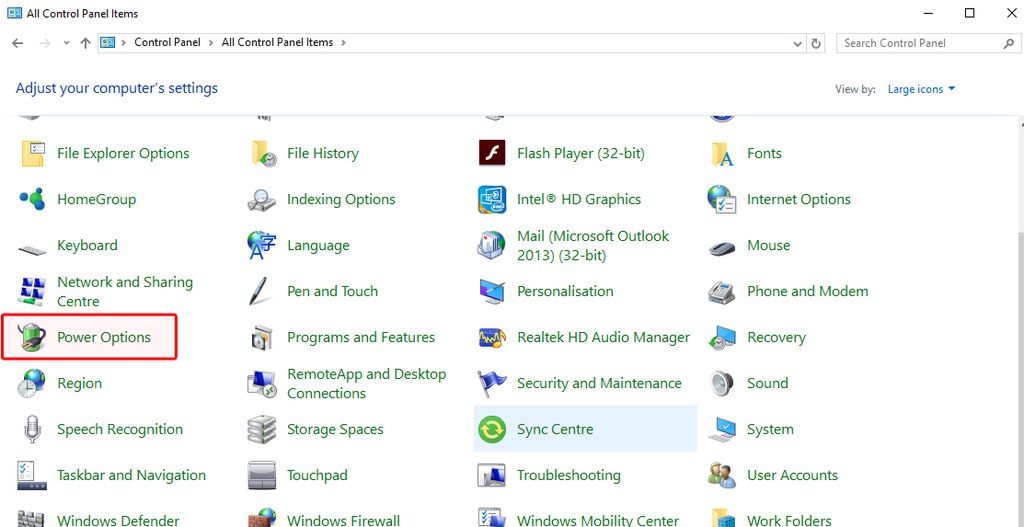Click the Keyboard text label
Screen dimensions: 1024x527
point(88,246)
